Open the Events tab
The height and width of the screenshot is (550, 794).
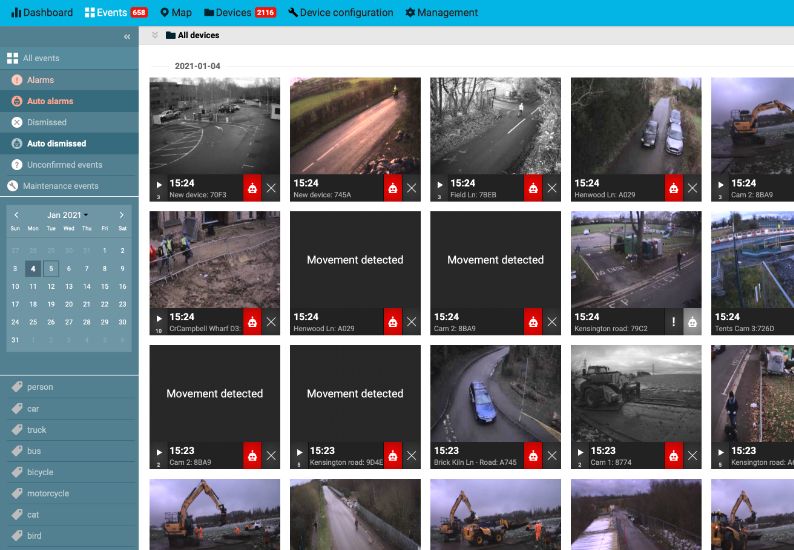click(116, 12)
